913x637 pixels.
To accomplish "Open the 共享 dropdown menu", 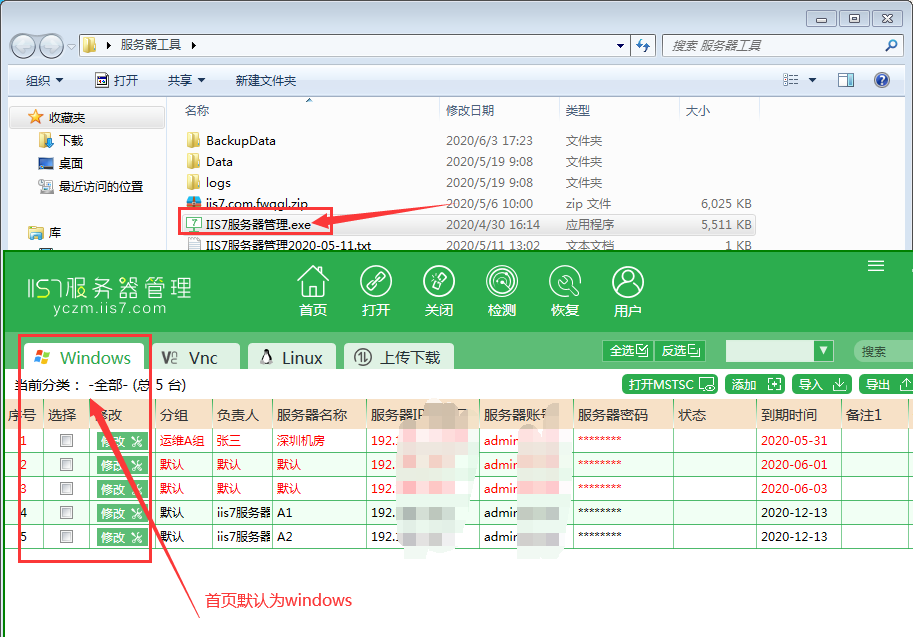I will click(x=186, y=80).
